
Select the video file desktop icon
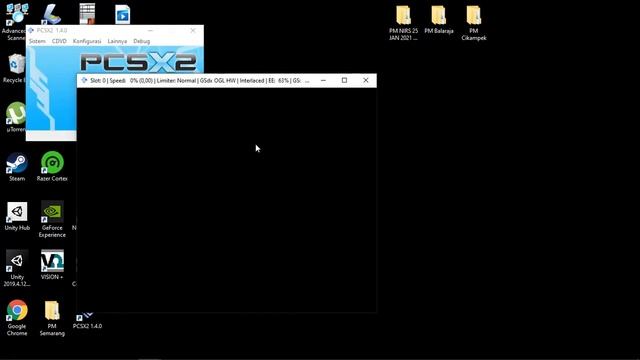coord(122,15)
